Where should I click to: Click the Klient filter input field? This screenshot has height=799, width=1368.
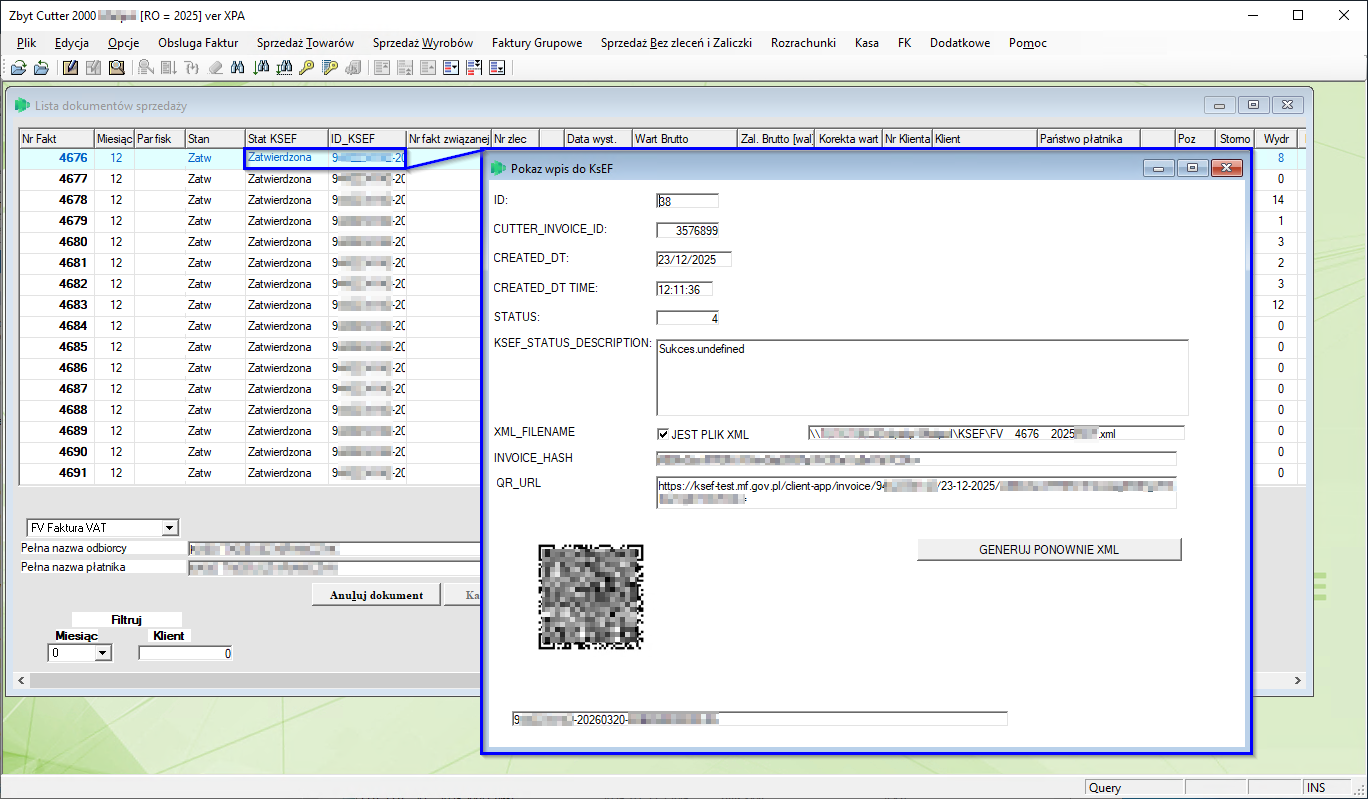(x=186, y=653)
